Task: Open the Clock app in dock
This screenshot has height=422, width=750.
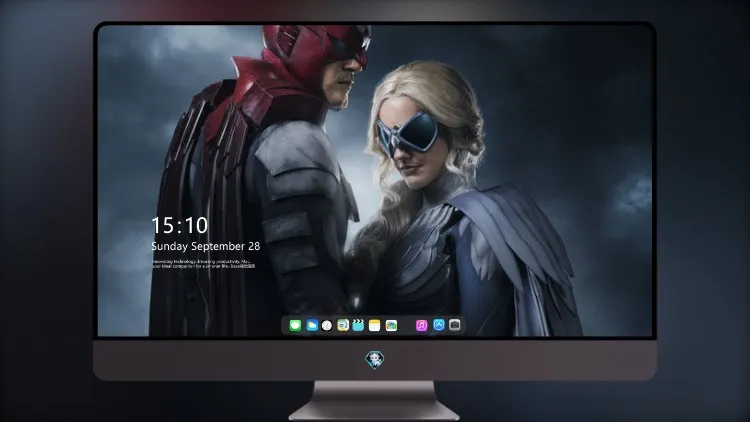Action: pyautogui.click(x=327, y=325)
